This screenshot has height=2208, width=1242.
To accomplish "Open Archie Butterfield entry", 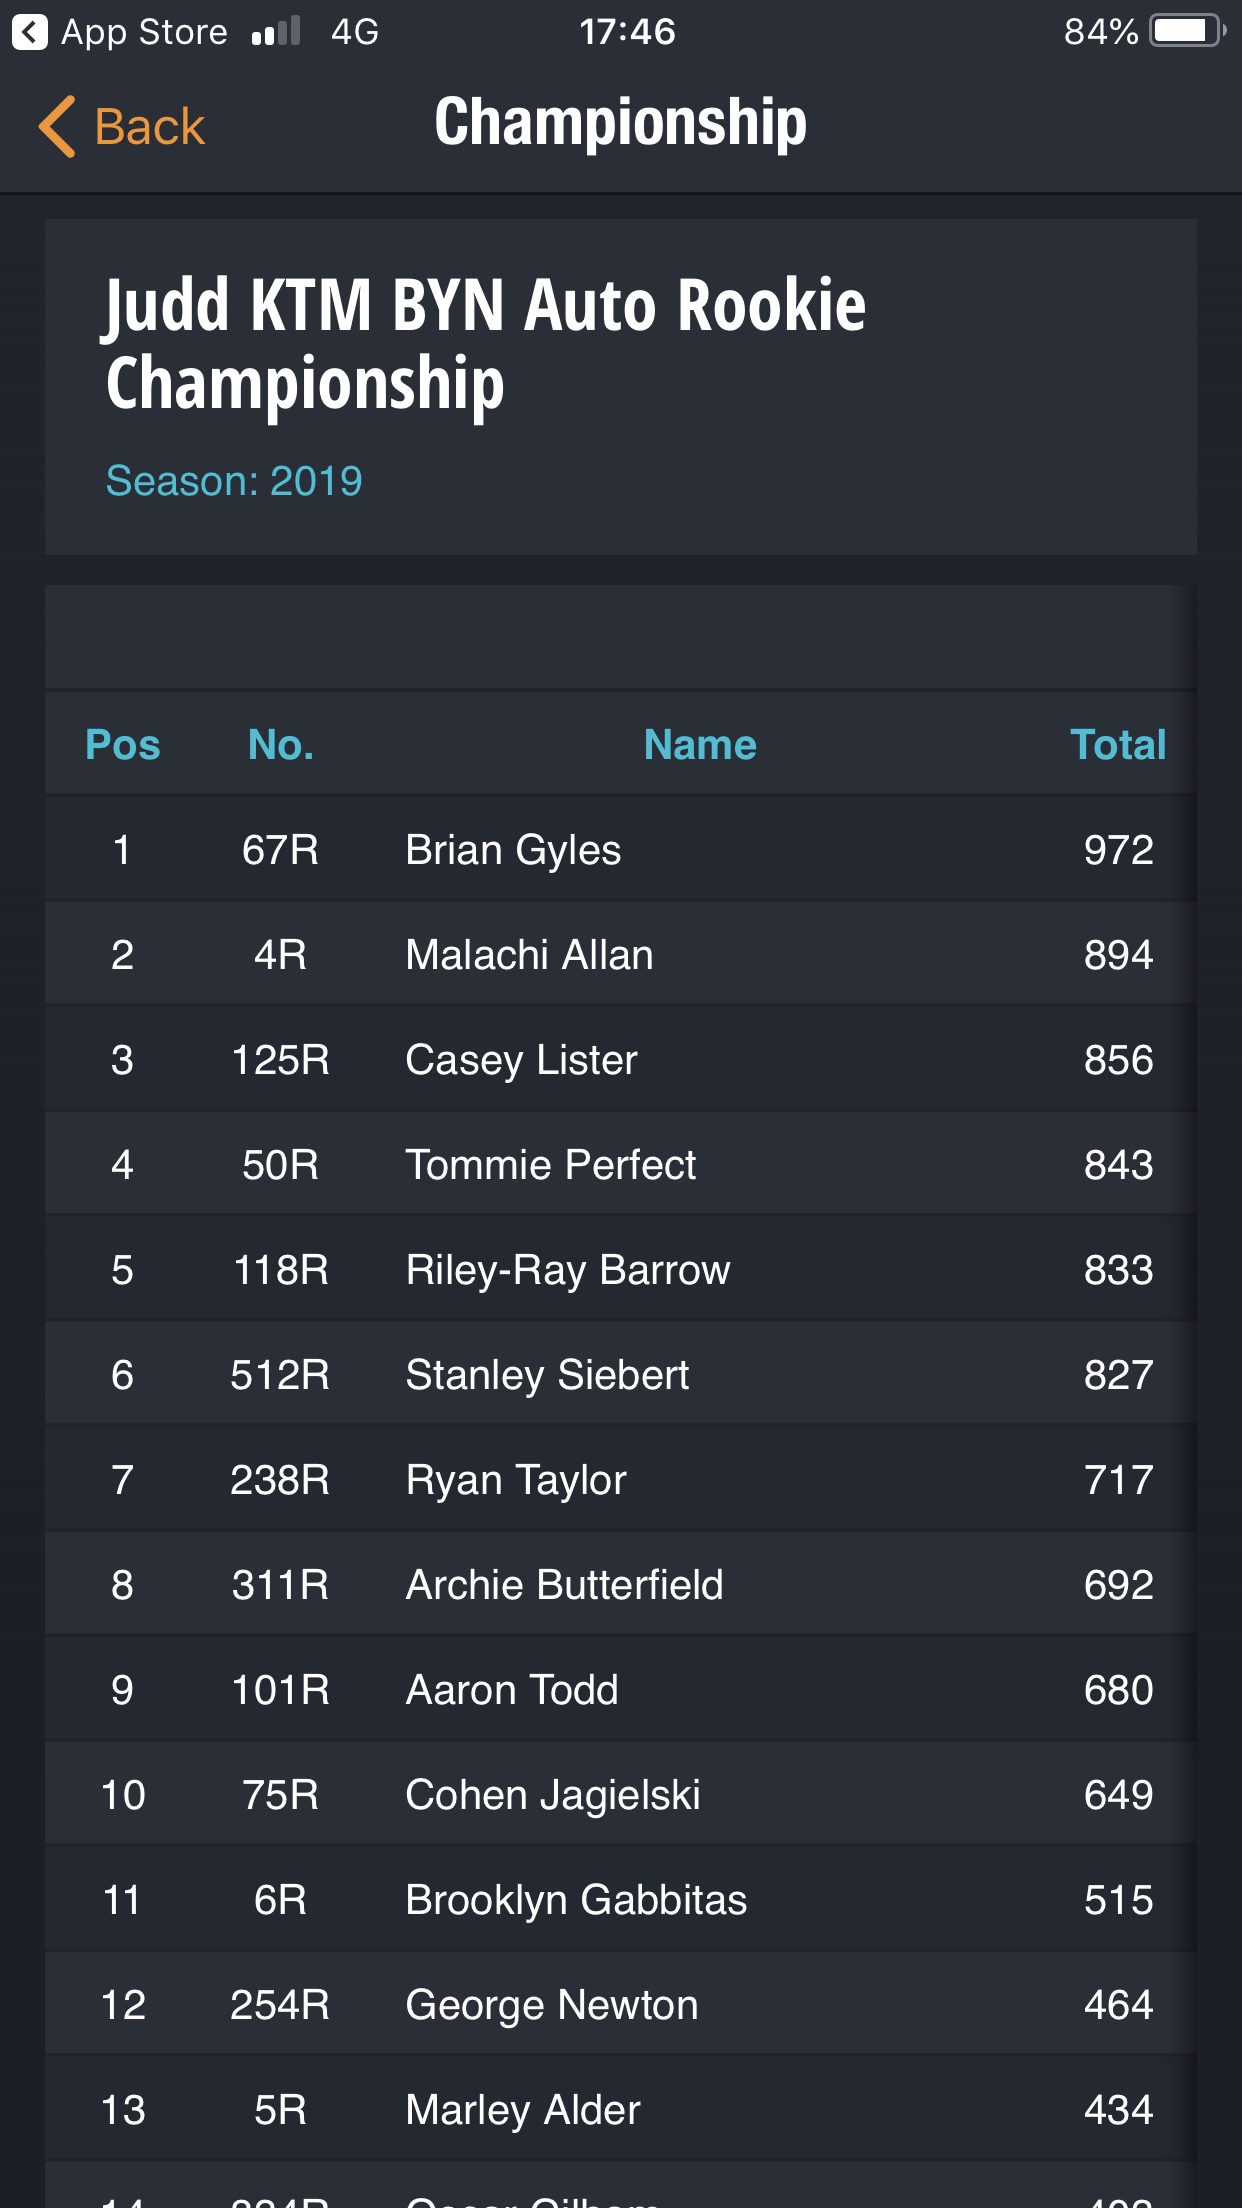I will (620, 1585).
